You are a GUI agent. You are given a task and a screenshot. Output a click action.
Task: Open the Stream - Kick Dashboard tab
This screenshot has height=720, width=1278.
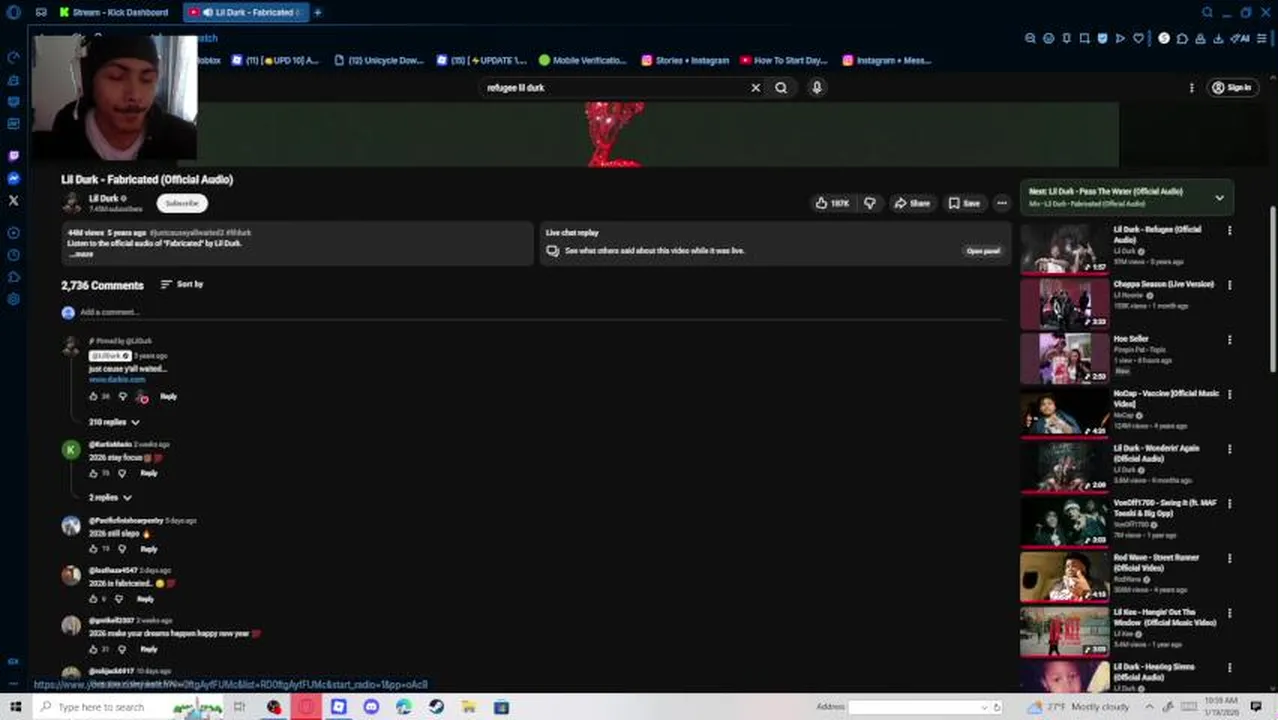click(113, 12)
